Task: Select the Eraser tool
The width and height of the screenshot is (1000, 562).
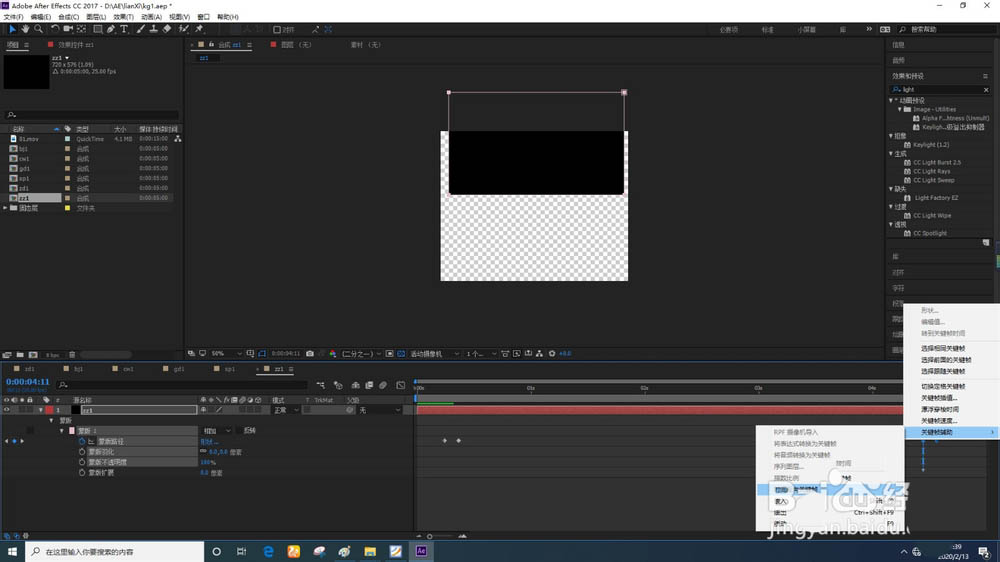Action: [x=166, y=29]
